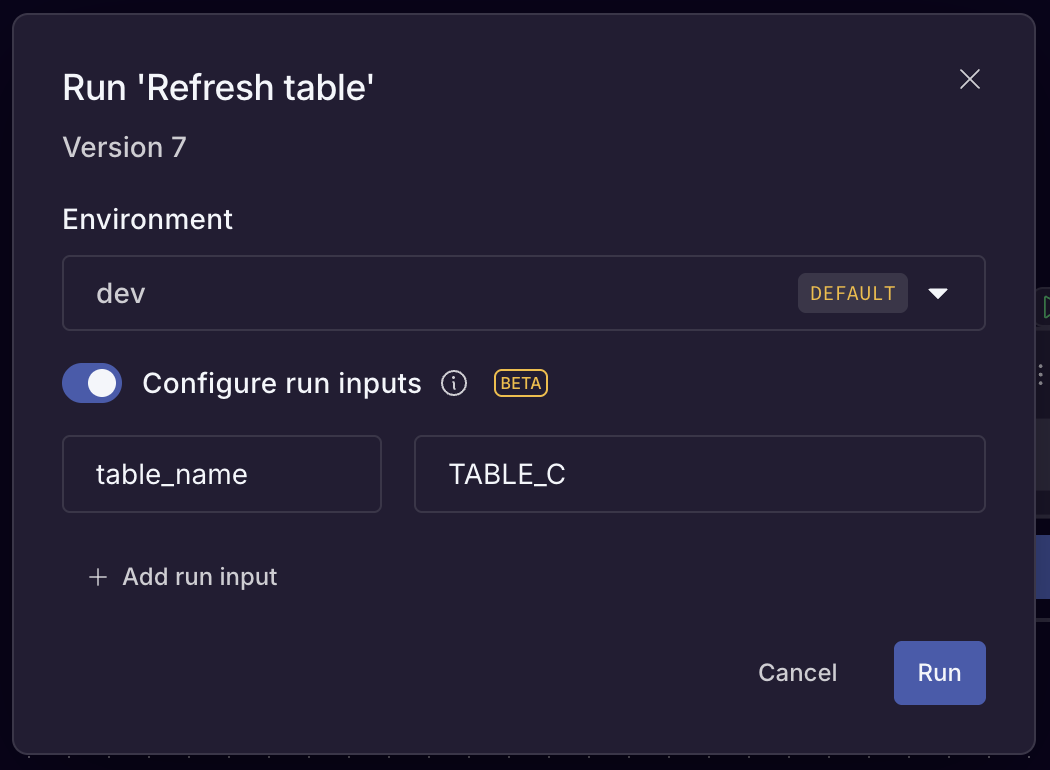Close the Run 'Refresh table' dialog
This screenshot has width=1050, height=770.
coord(969,79)
